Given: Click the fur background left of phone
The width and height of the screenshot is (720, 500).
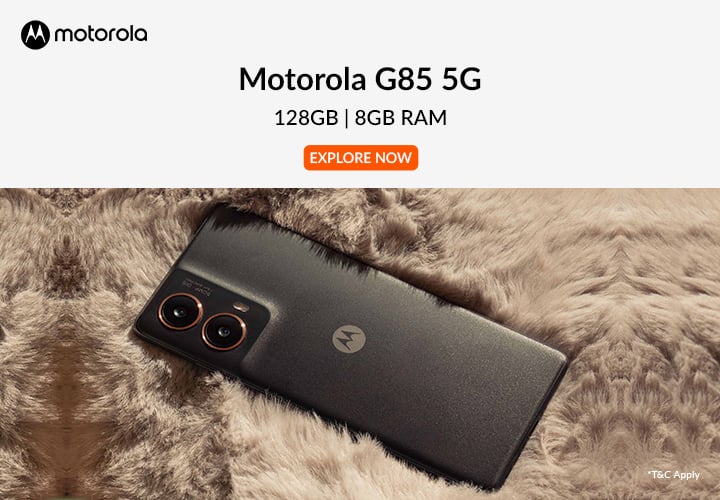Looking at the screenshot, I should [69, 344].
